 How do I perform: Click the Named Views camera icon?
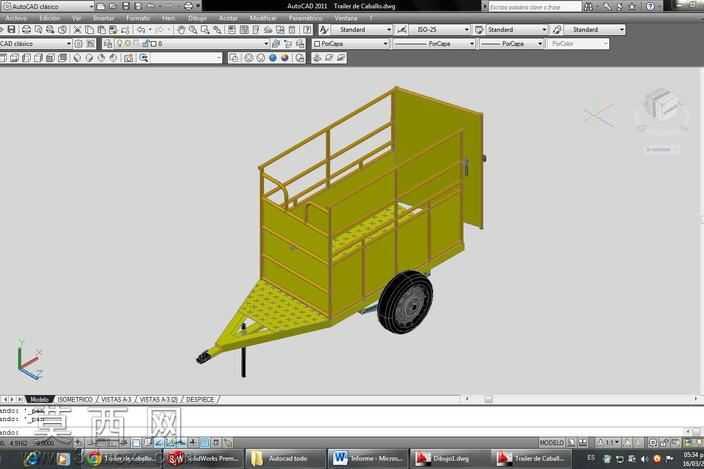tap(129, 58)
